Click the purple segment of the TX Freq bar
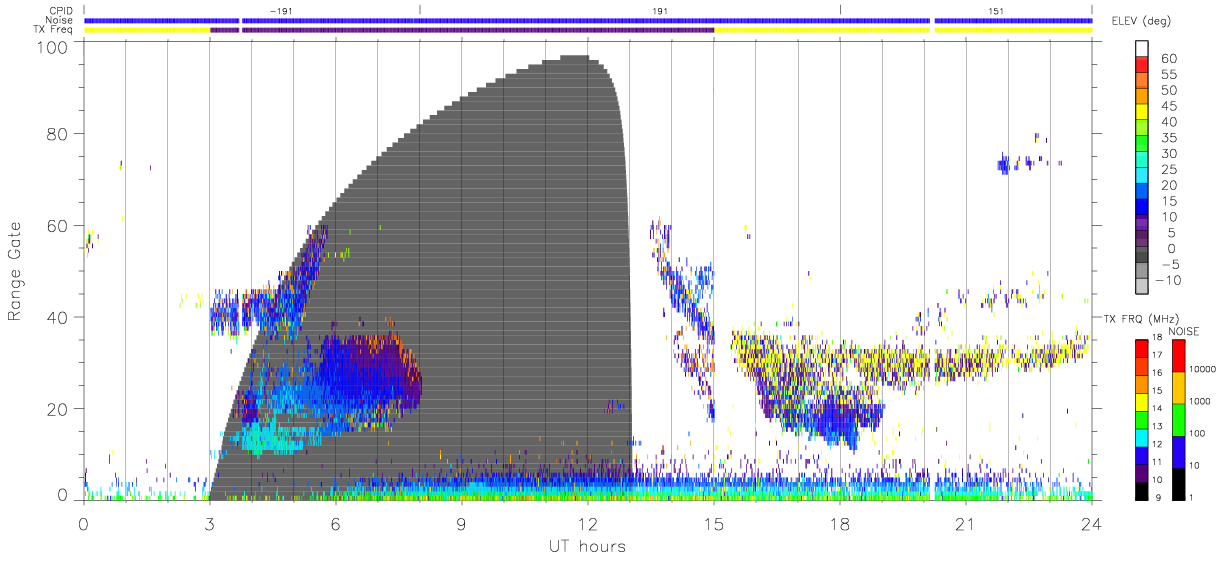1228x567 pixels. tap(462, 30)
